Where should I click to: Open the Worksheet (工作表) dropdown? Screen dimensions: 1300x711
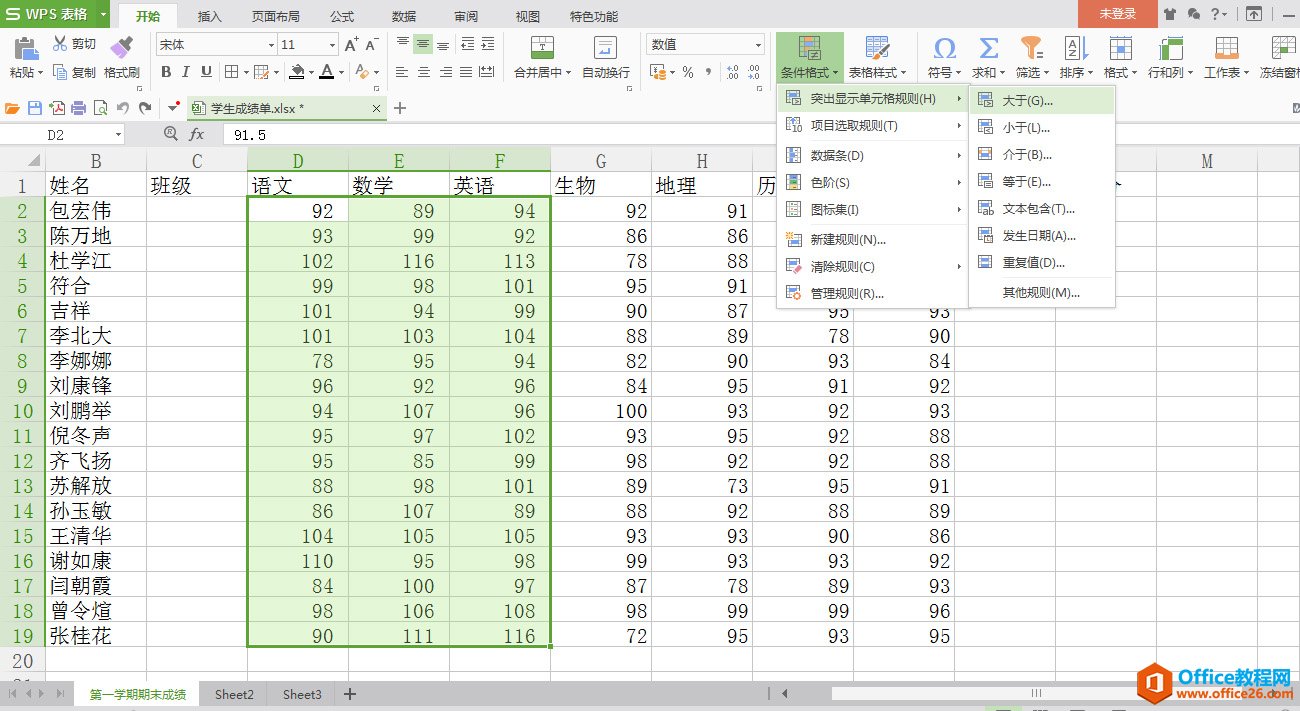(1225, 72)
